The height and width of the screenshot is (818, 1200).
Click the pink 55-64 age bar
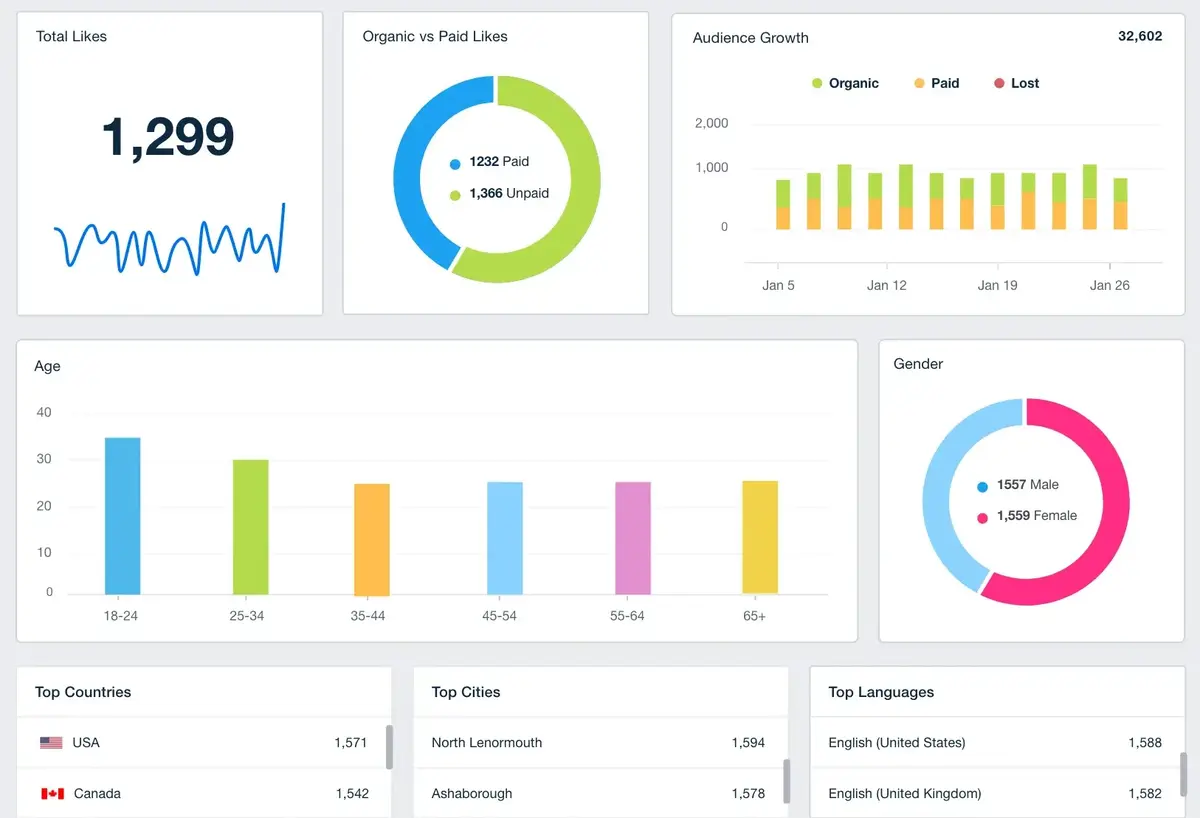[x=633, y=538]
